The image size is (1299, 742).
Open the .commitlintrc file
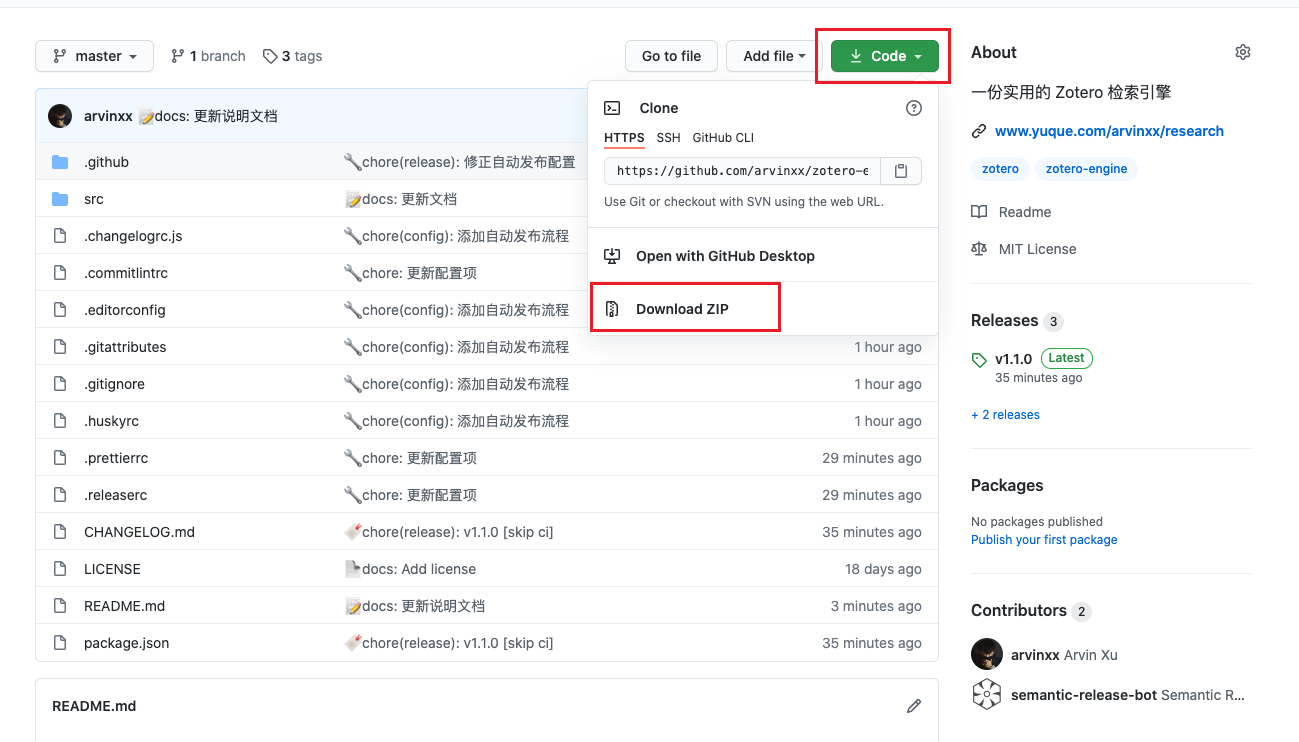click(x=126, y=273)
